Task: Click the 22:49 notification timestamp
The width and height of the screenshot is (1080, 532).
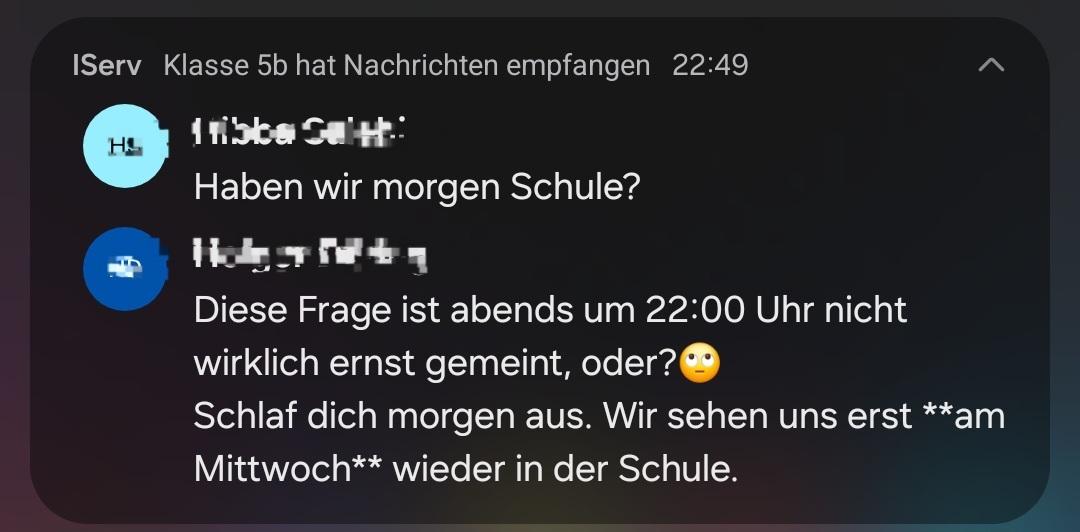Action: tap(710, 66)
